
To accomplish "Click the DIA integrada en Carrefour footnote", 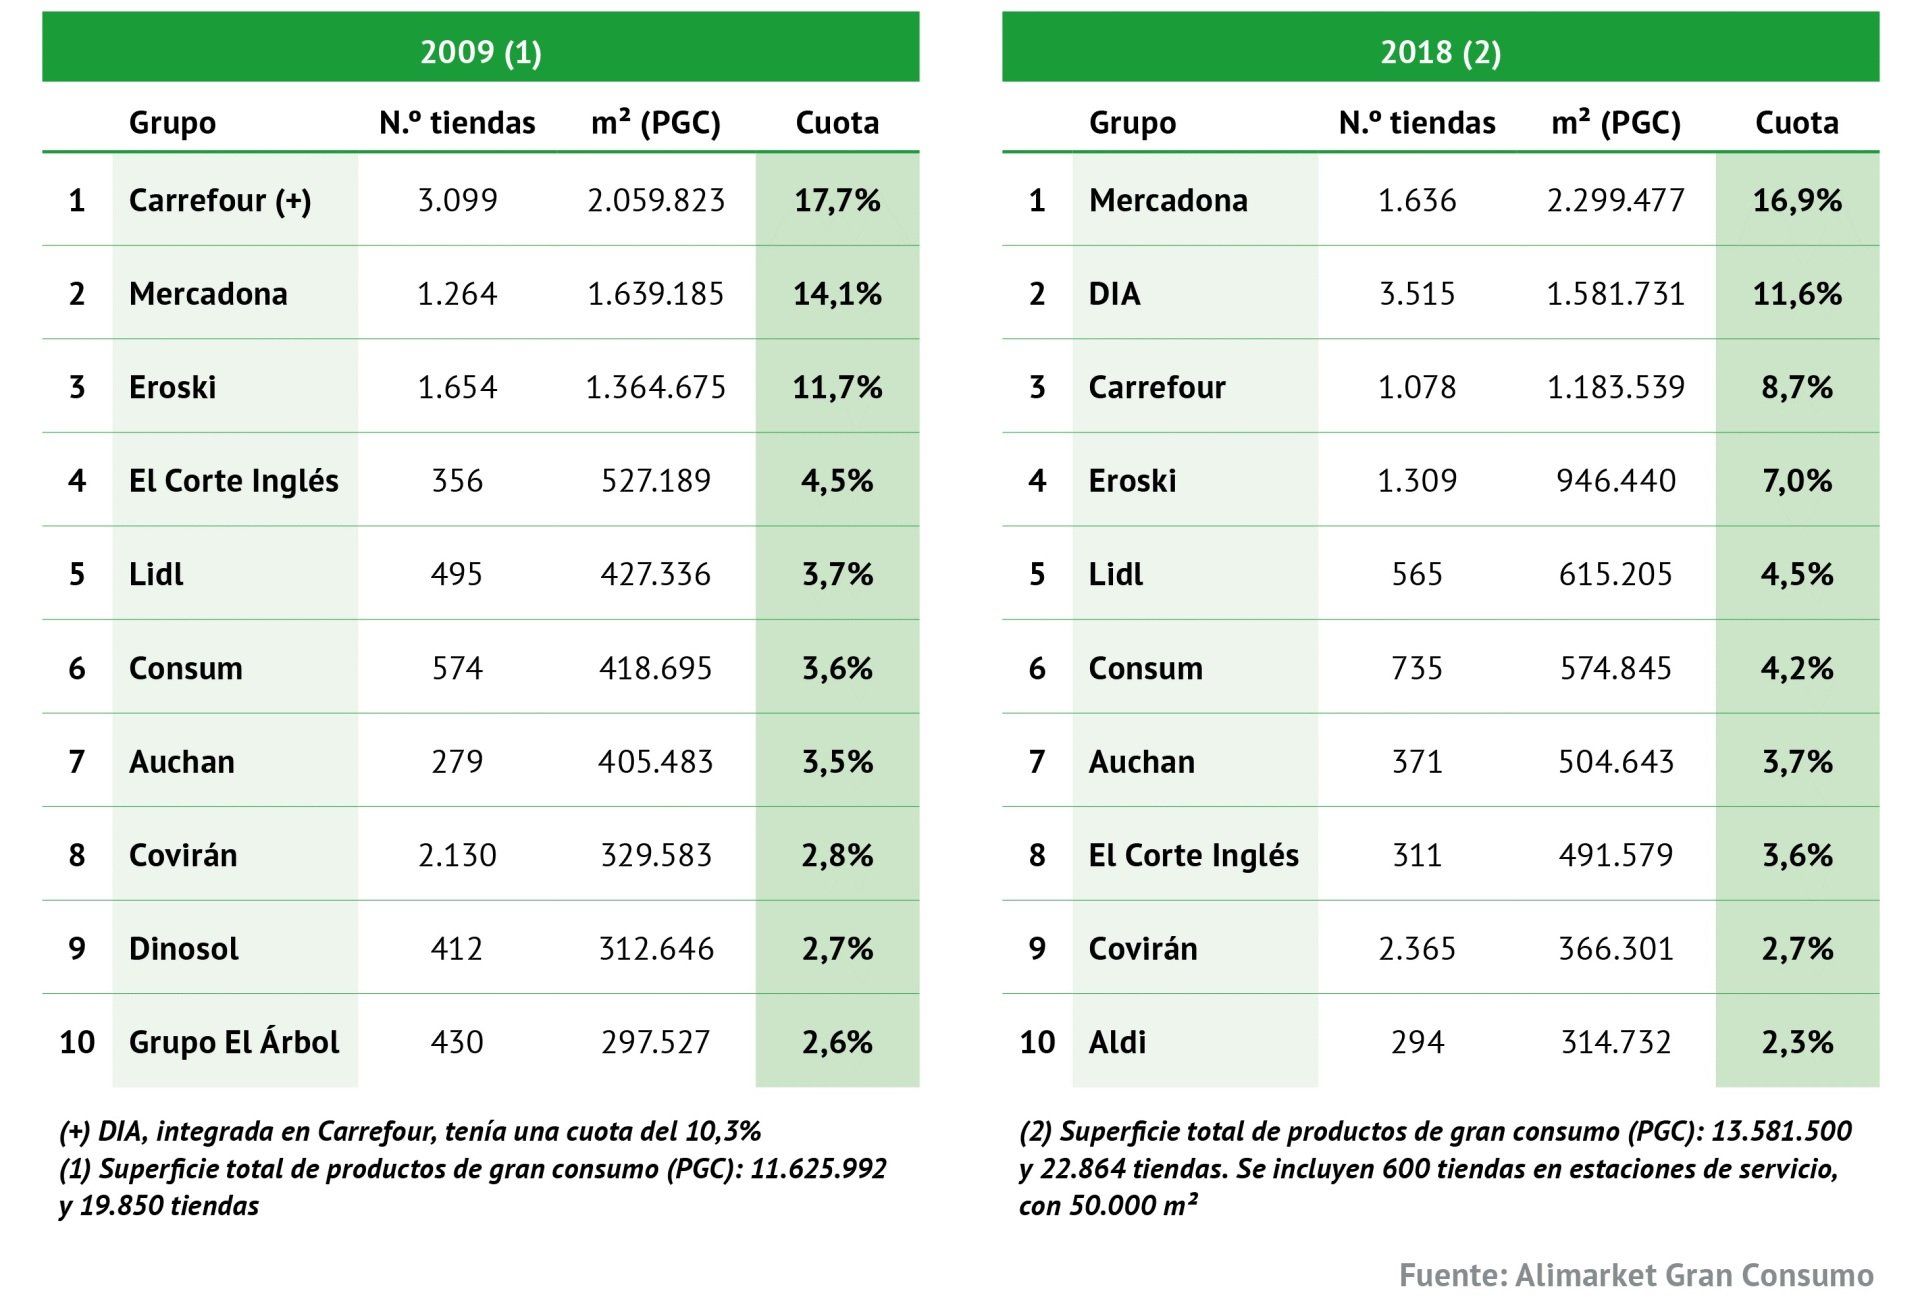I will (410, 1131).
